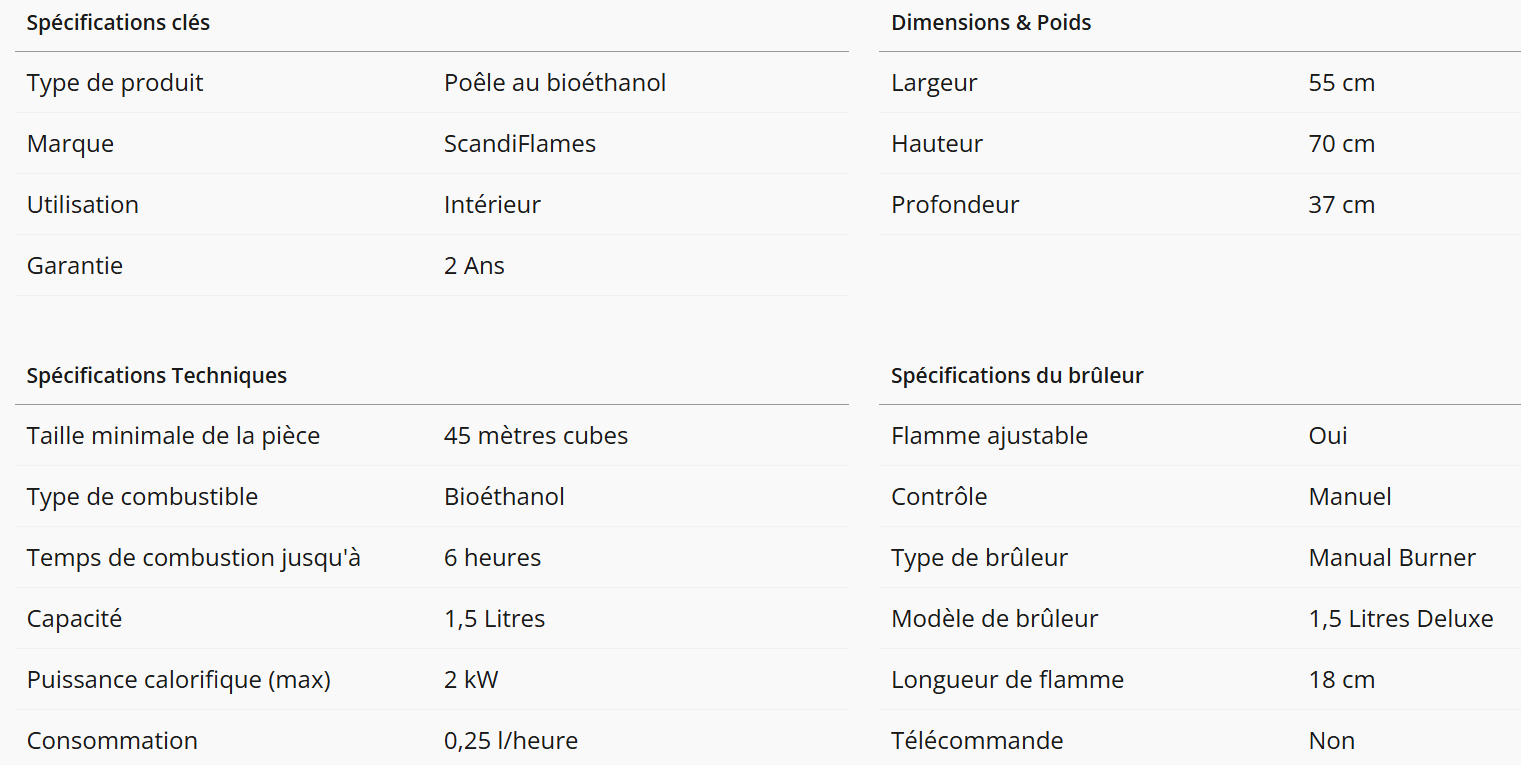The height and width of the screenshot is (765, 1521).
Task: Select the Capacité 1,5 Litres value
Action: [x=495, y=619]
